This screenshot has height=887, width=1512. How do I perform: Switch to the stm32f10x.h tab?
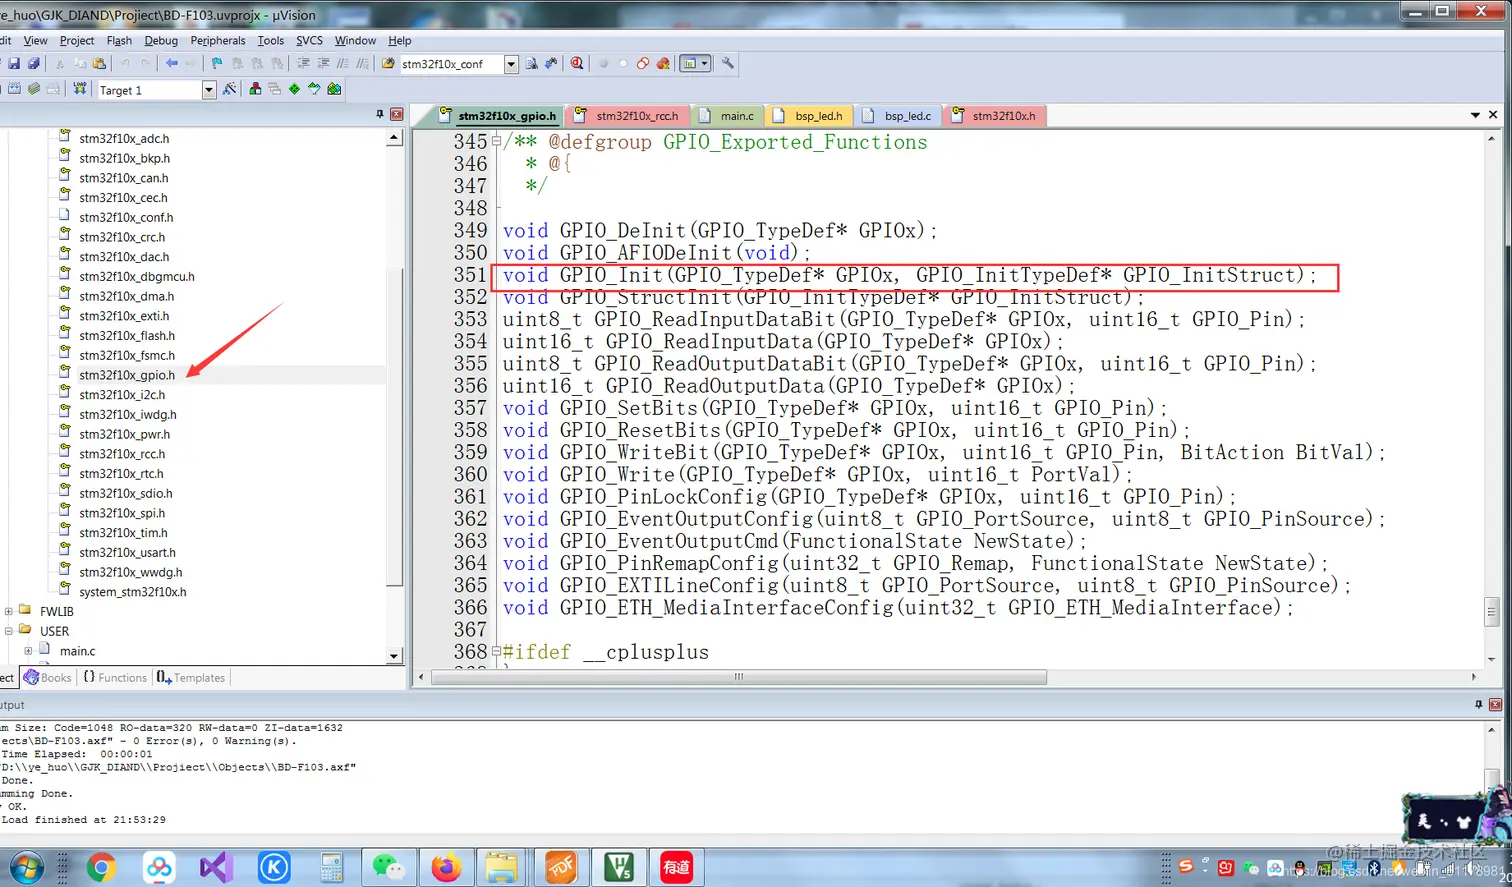click(994, 116)
